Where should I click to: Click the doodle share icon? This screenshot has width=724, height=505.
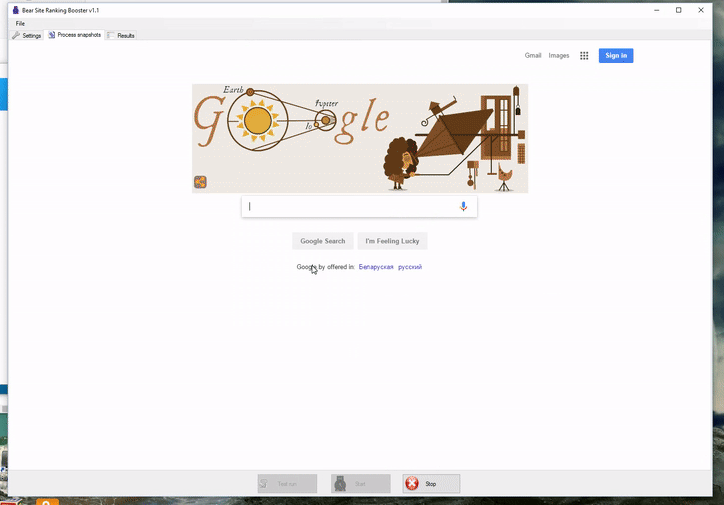coord(200,182)
